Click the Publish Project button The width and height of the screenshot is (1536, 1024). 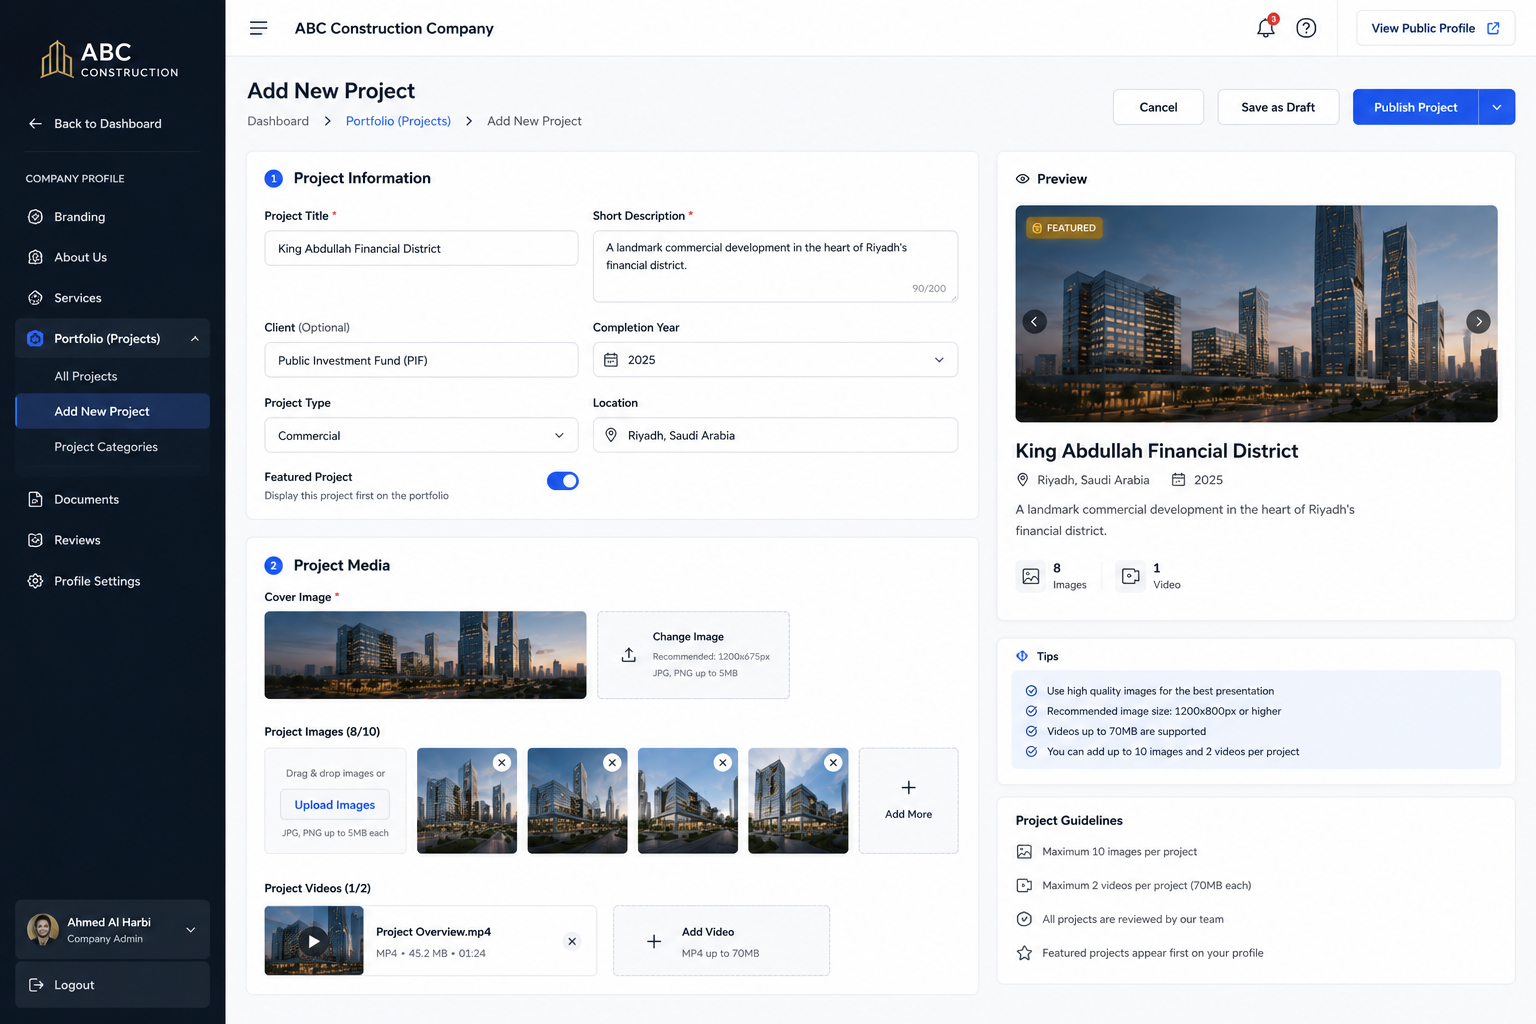tap(1415, 107)
